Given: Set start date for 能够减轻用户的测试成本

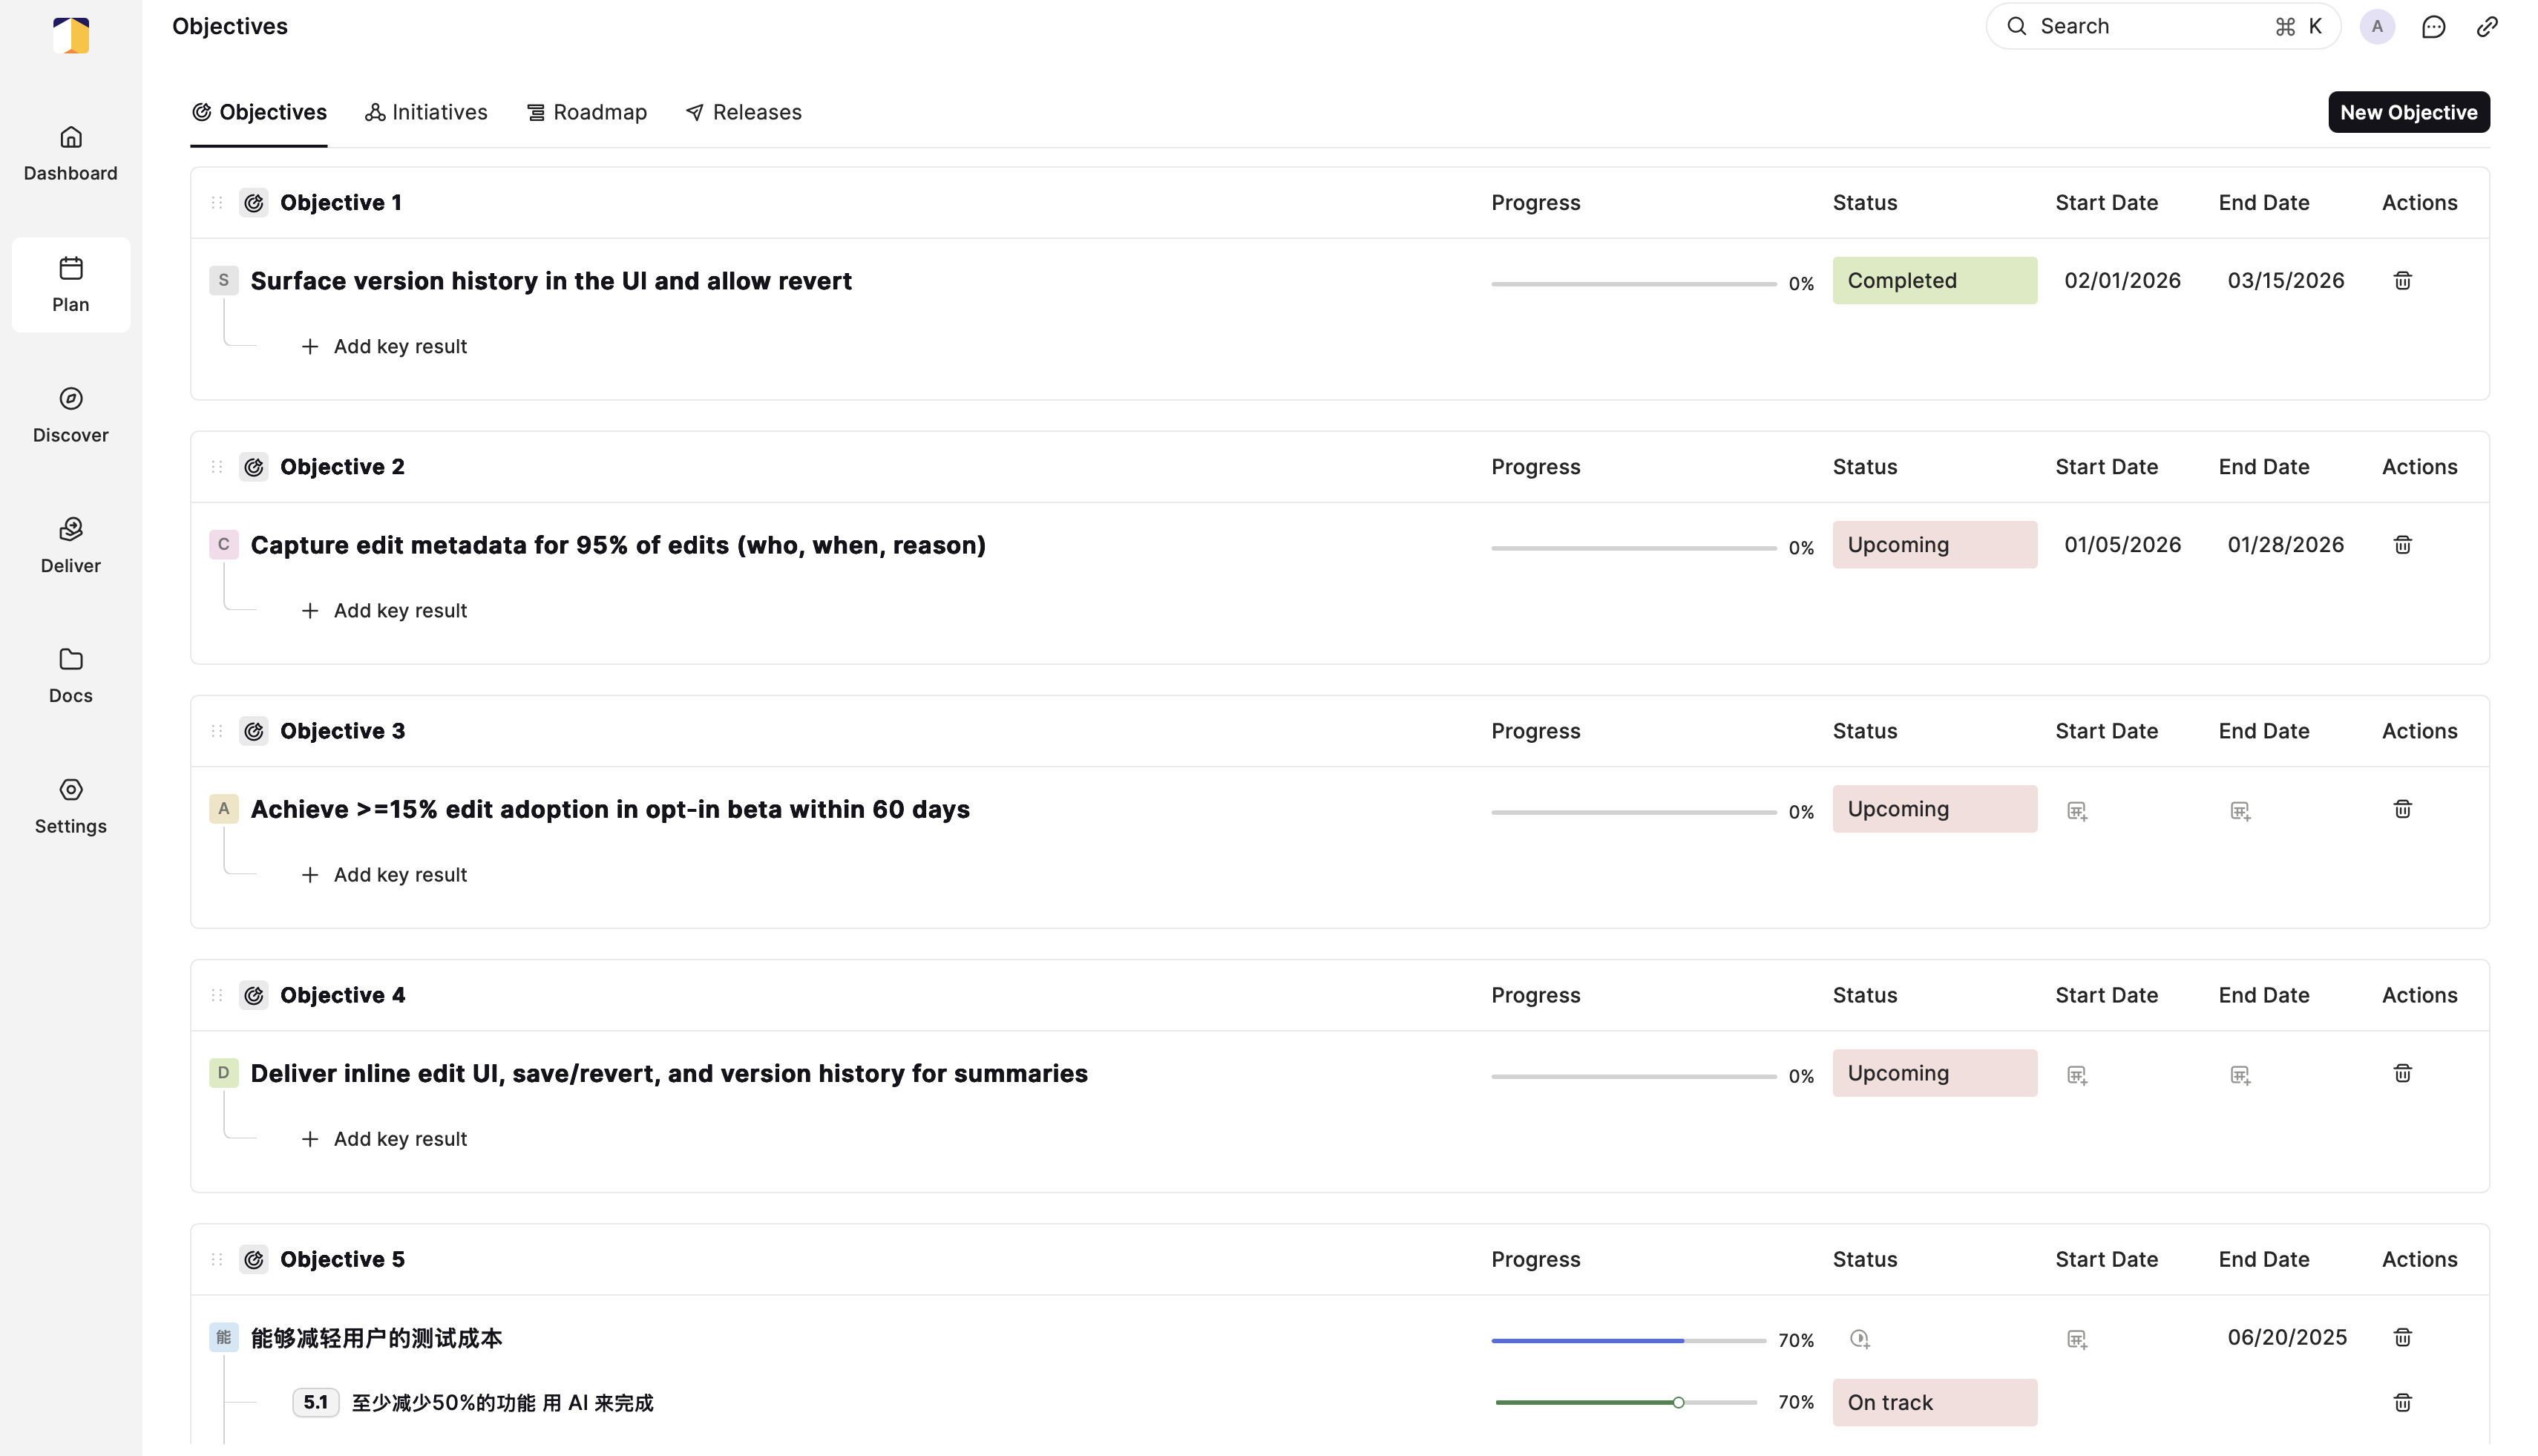Looking at the screenshot, I should click(2077, 1339).
